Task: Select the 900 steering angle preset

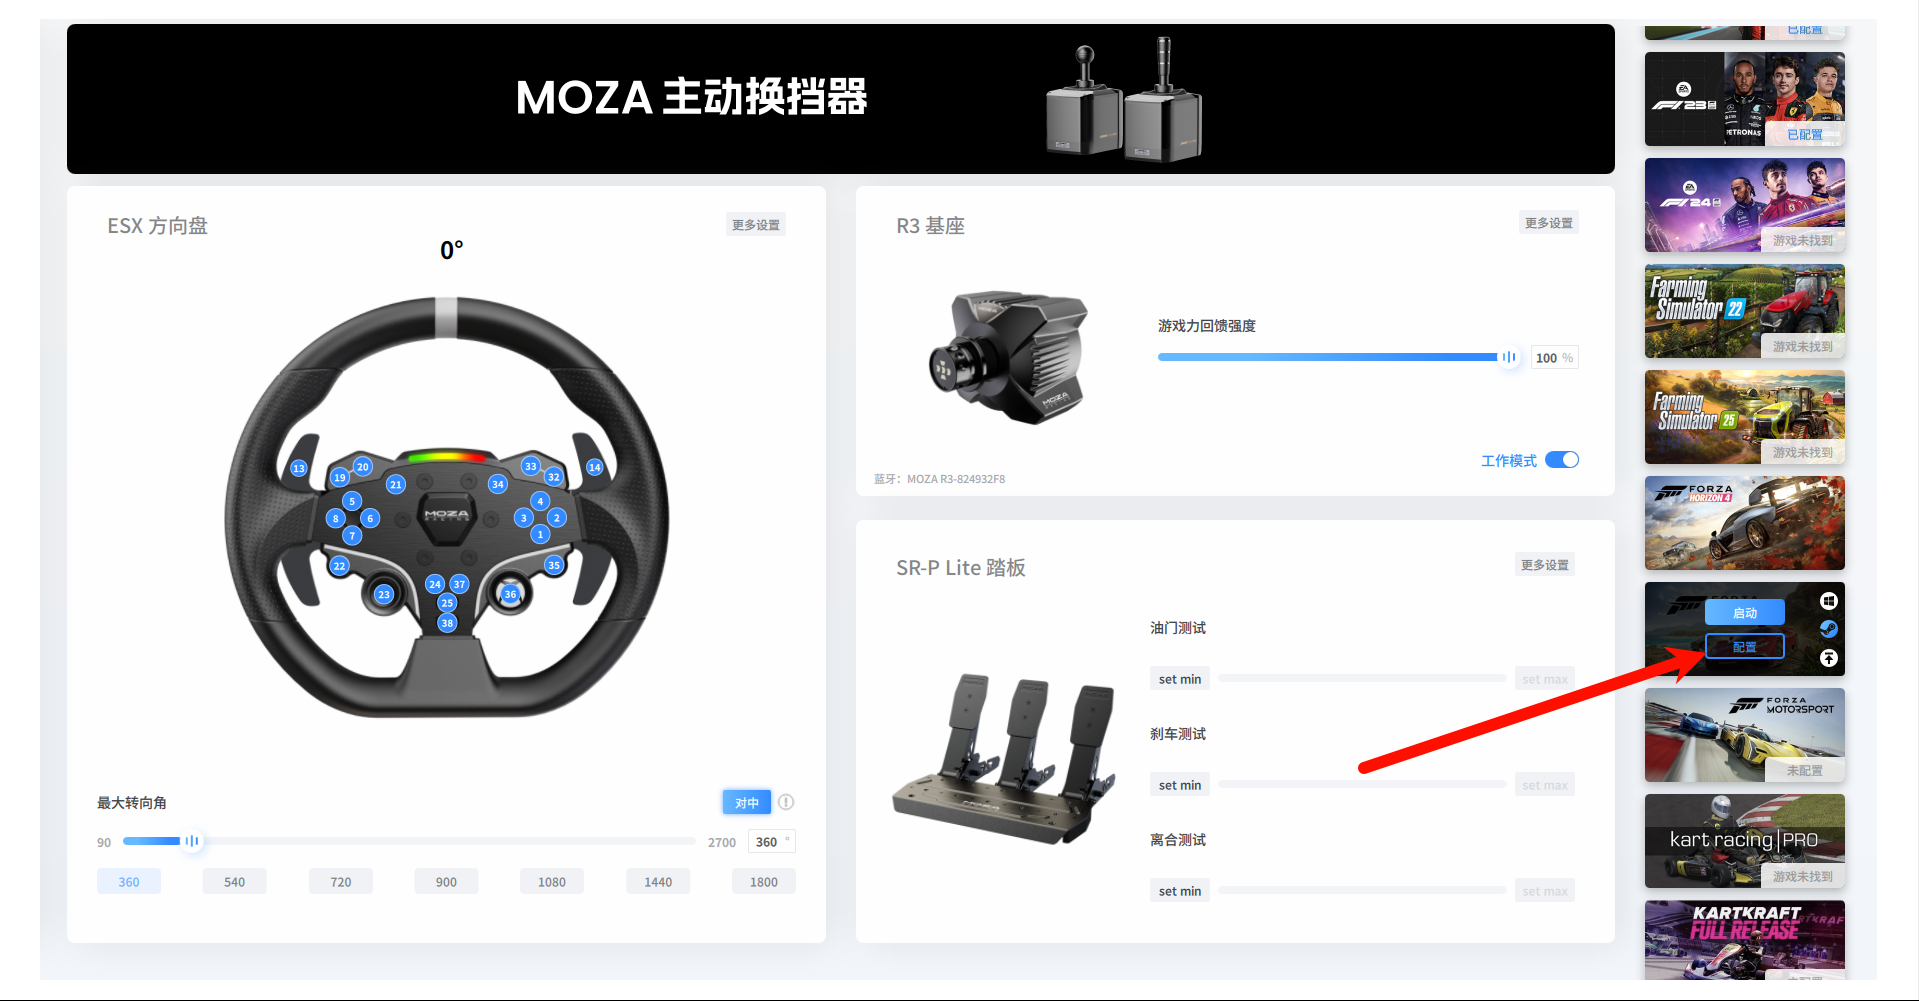Action: [x=446, y=882]
